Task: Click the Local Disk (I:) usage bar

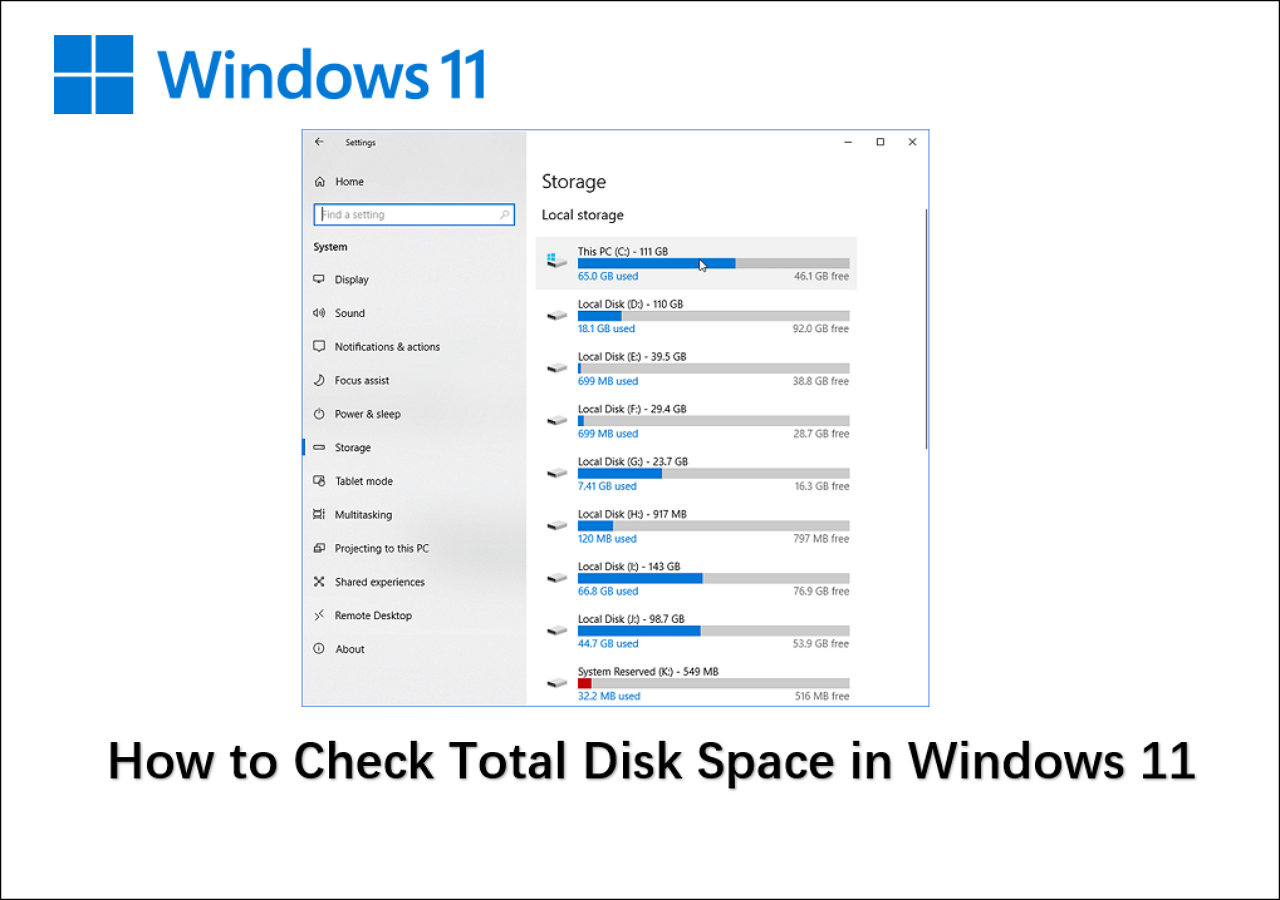Action: (713, 578)
